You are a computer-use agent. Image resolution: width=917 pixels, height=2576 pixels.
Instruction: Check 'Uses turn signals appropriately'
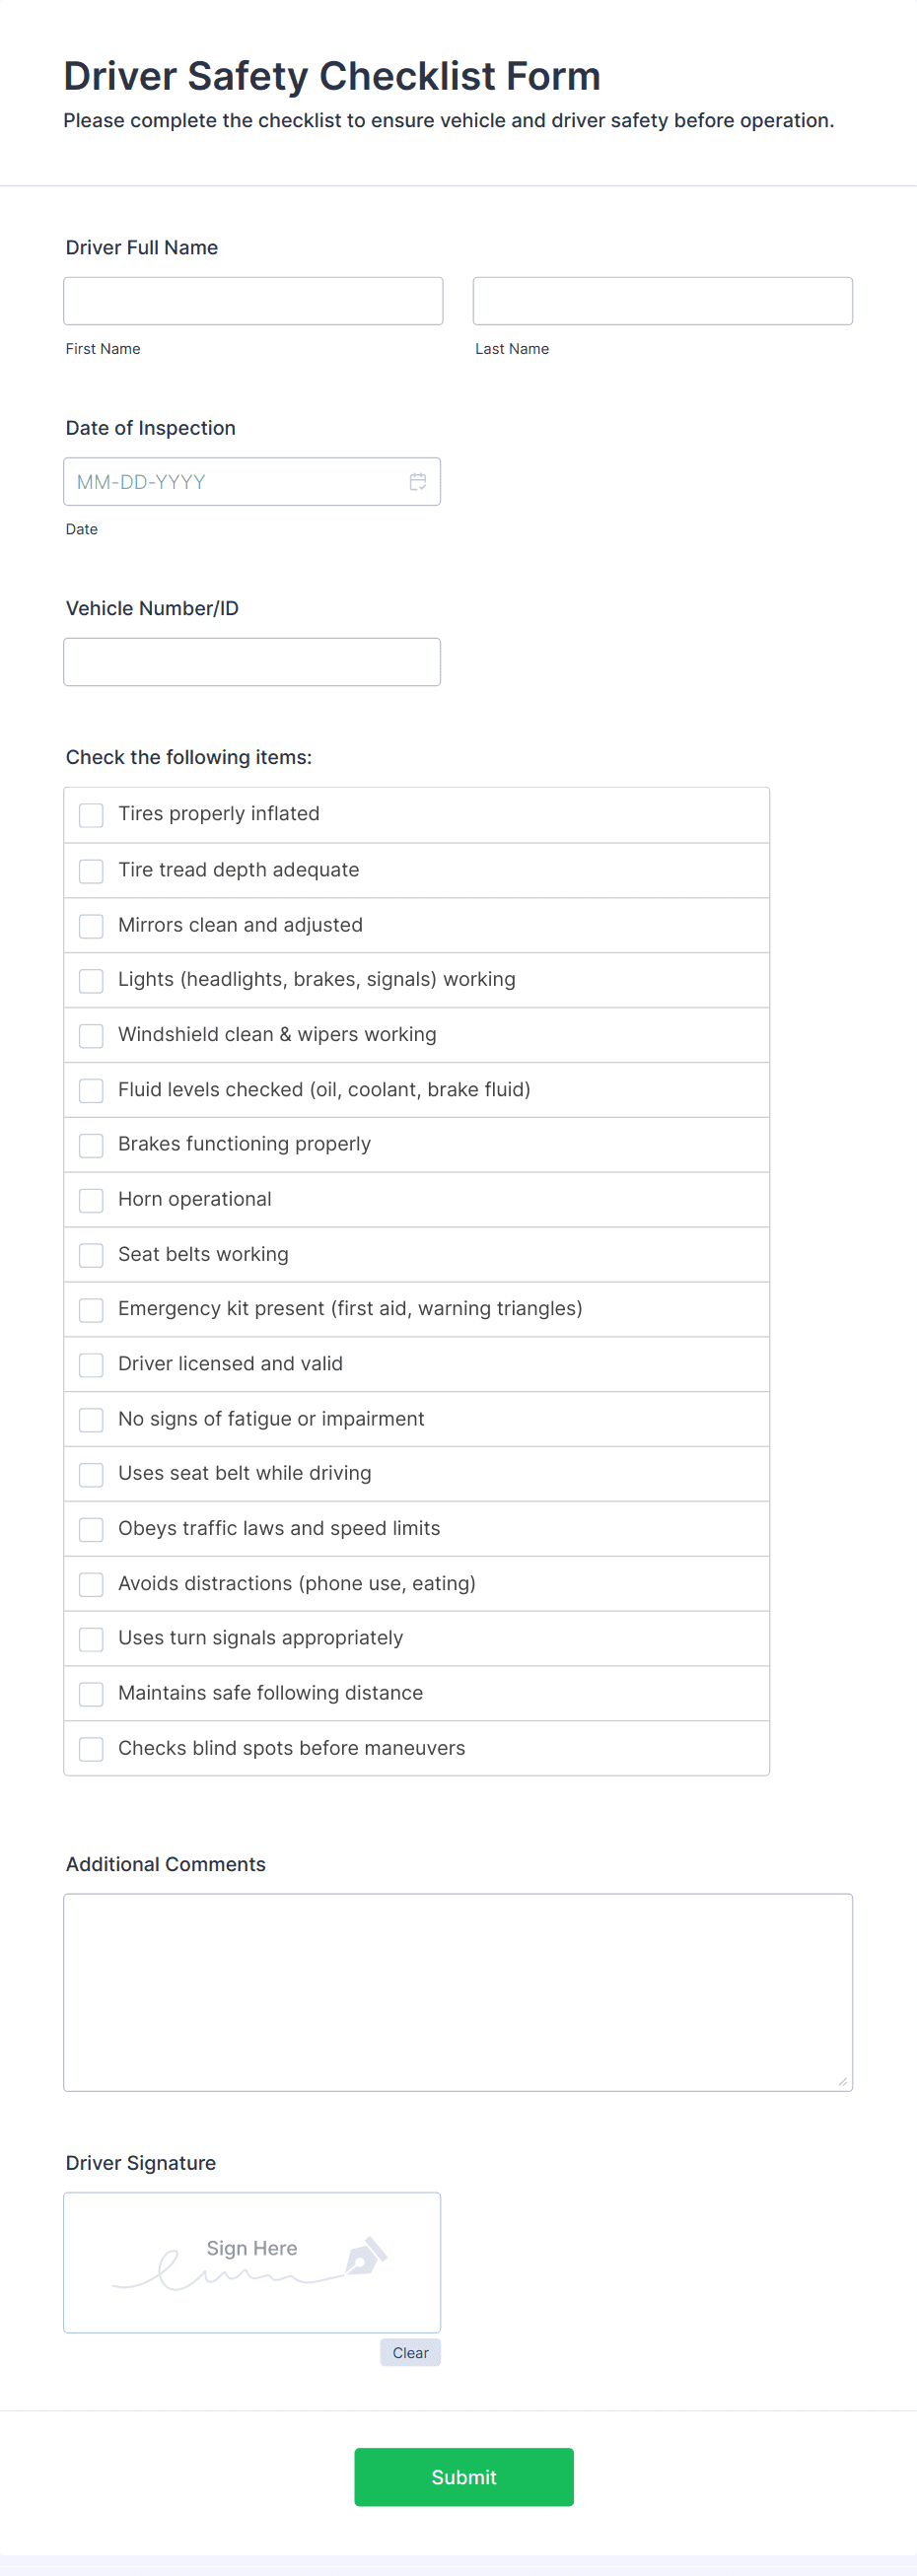pos(90,1638)
